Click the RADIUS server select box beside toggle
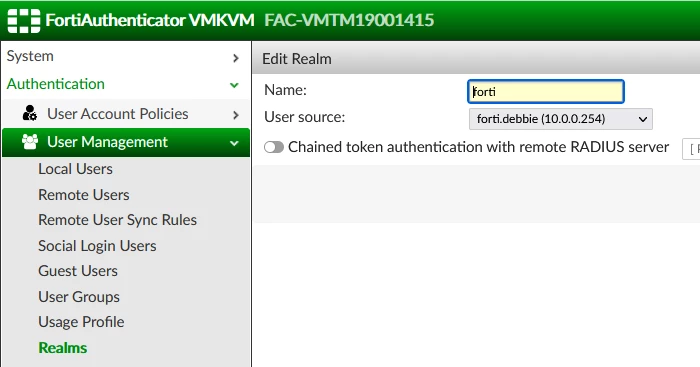 (691, 149)
